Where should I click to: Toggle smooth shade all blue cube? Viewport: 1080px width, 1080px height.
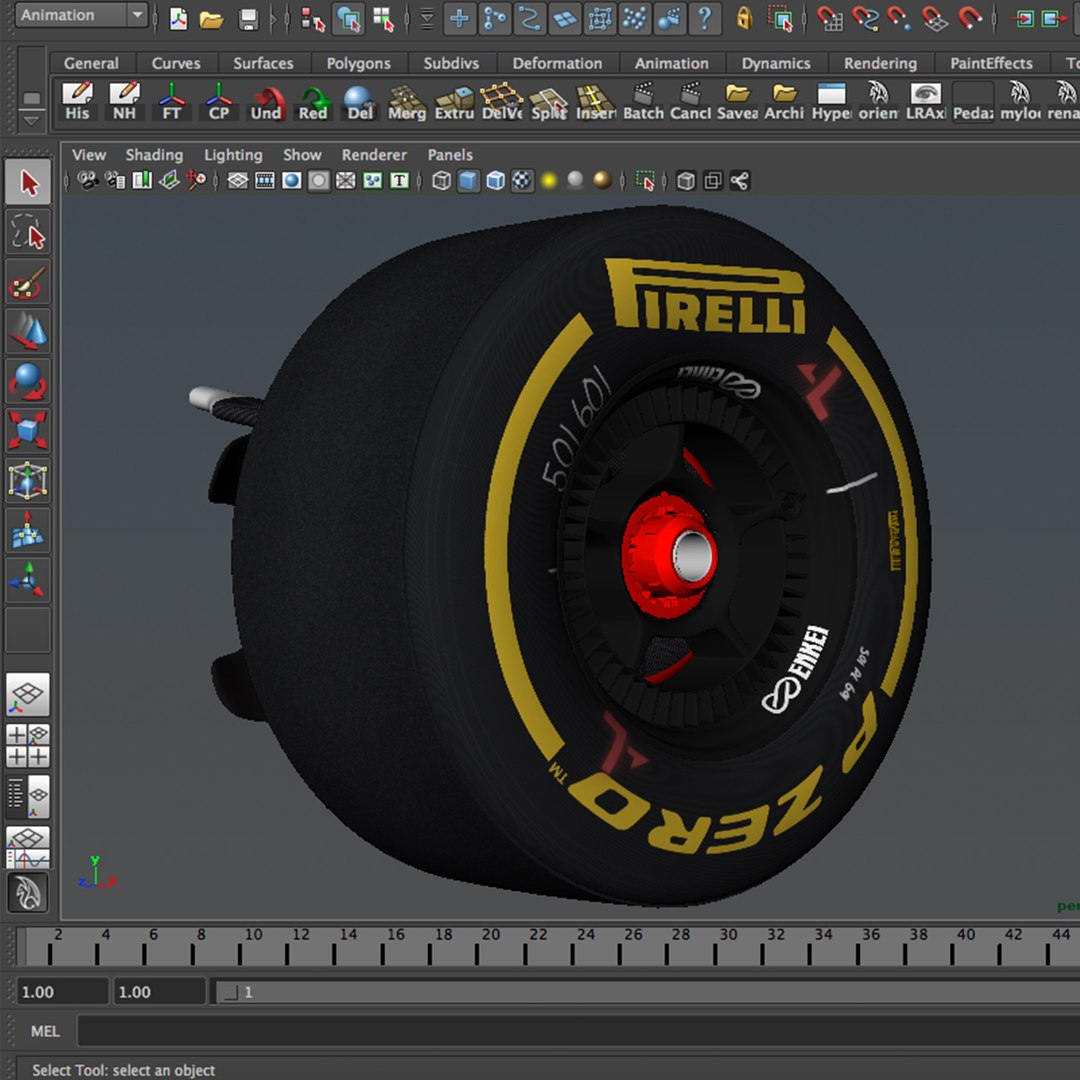pos(468,181)
